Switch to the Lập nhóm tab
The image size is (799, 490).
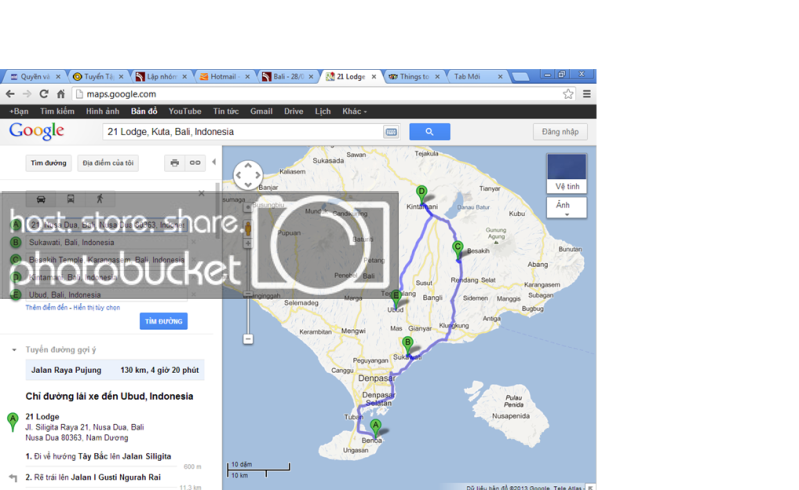click(x=160, y=76)
